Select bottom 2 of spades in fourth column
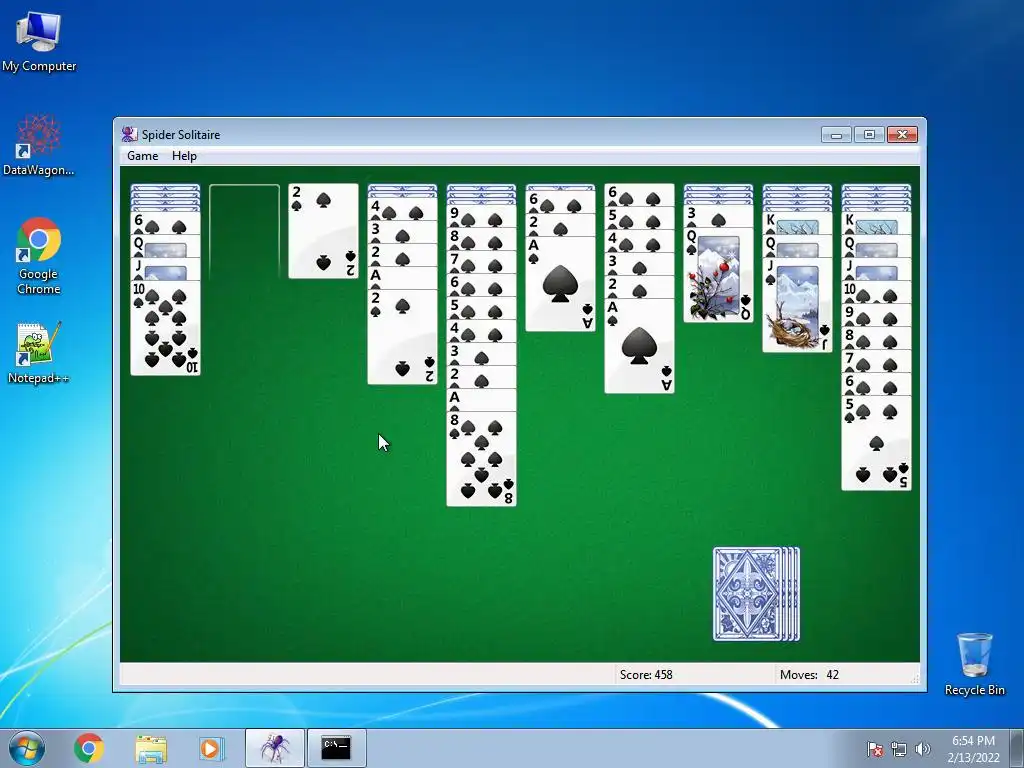1024x768 pixels. coord(402,336)
